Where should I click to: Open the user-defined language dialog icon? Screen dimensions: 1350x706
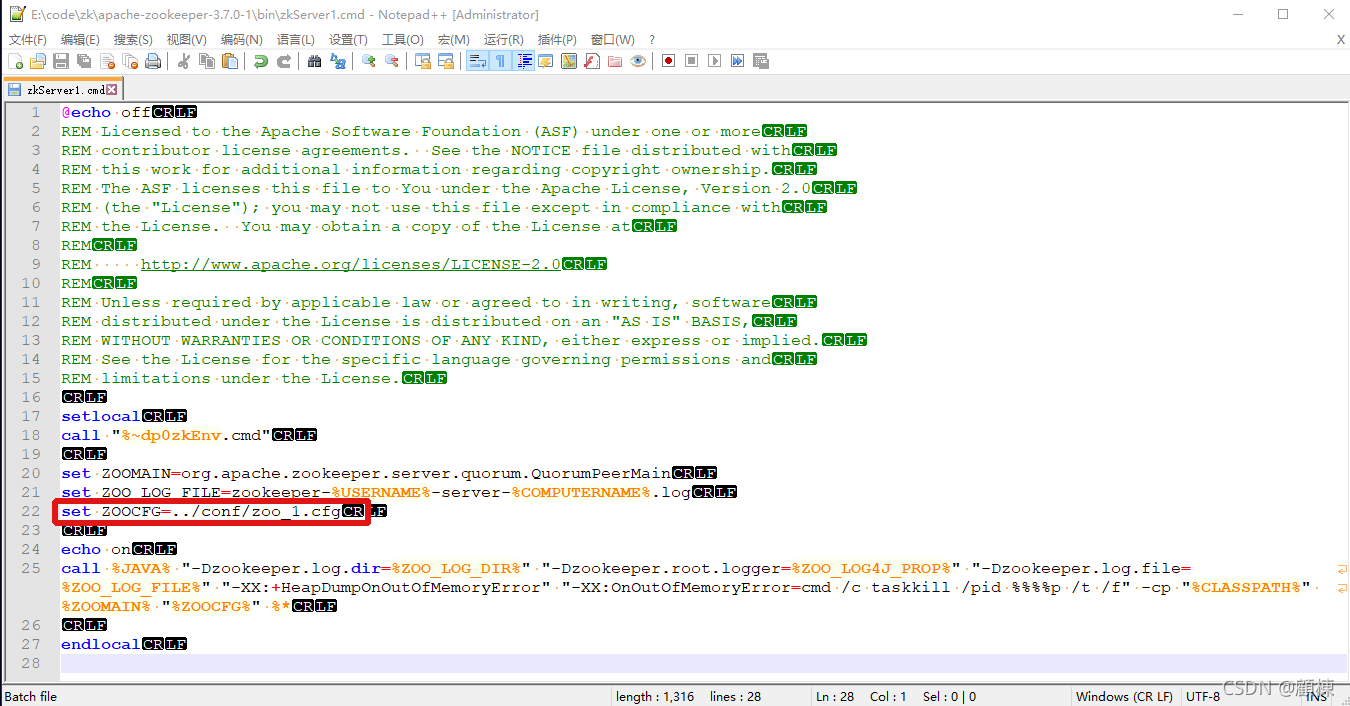pos(546,61)
